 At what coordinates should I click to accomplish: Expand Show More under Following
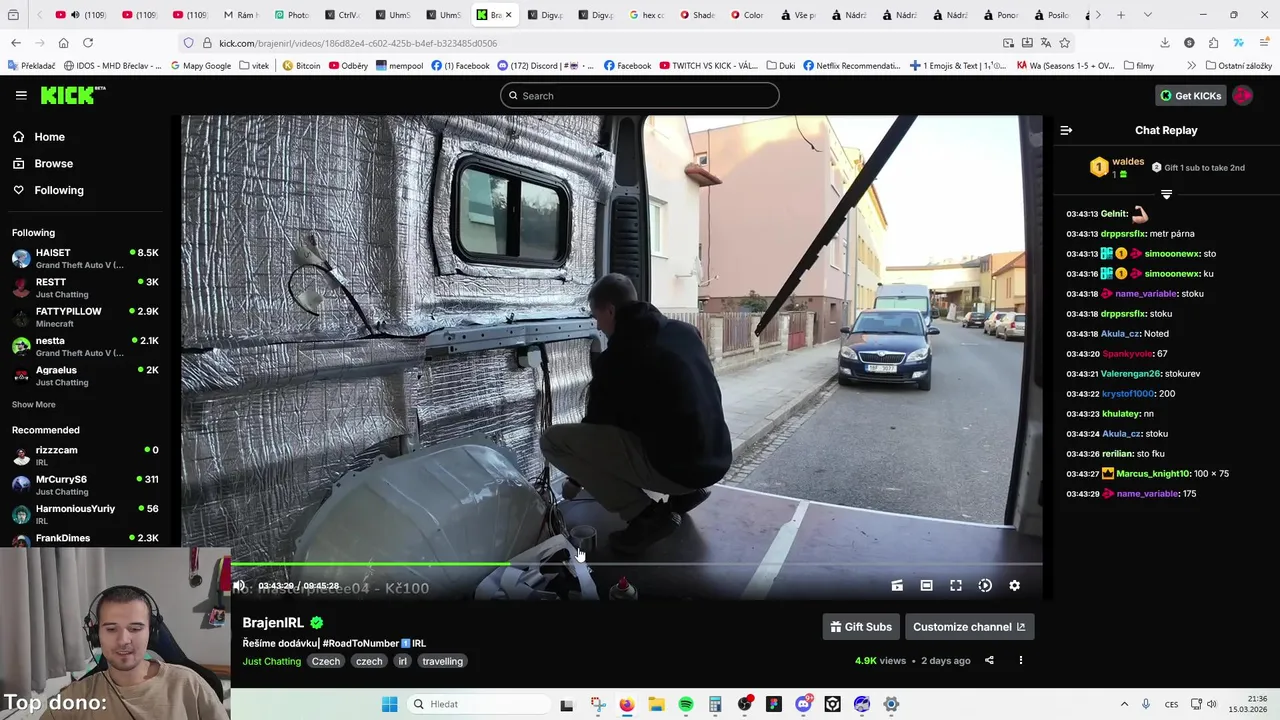(x=33, y=404)
